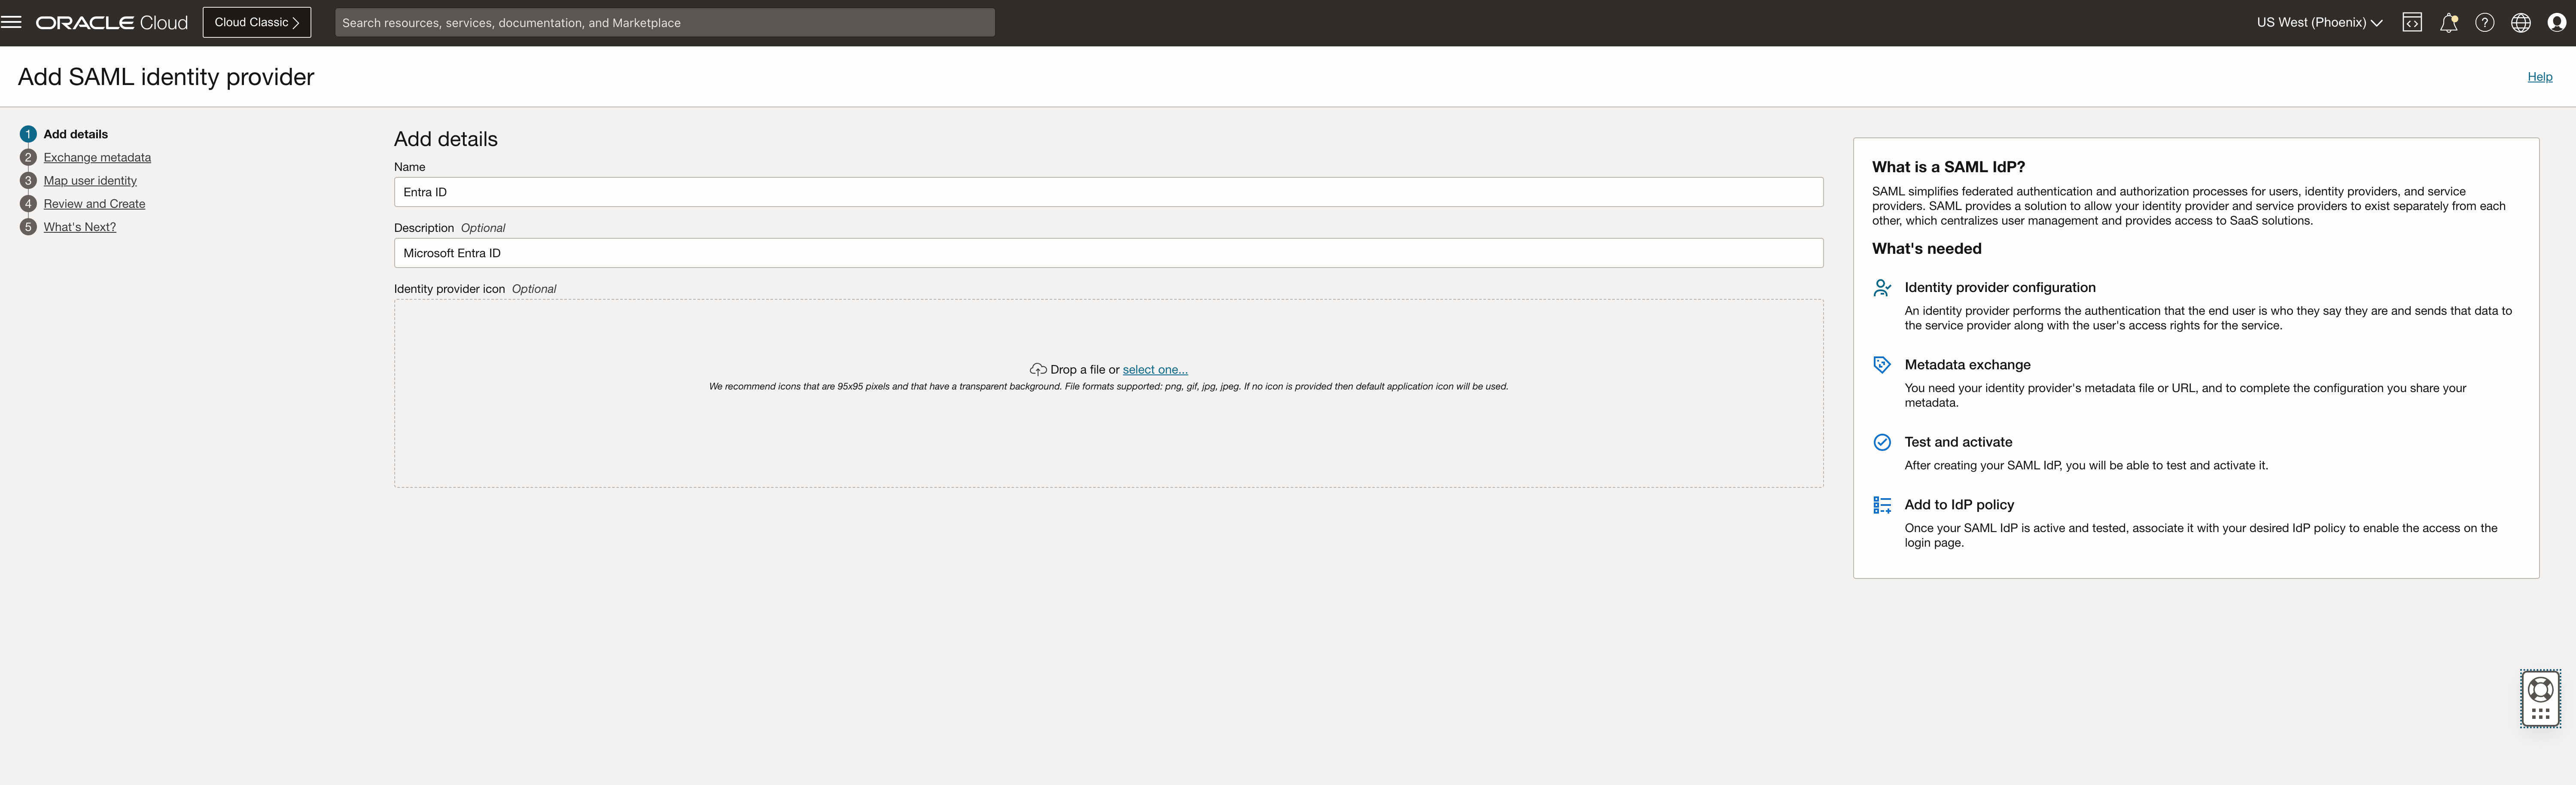Click the Cloud Classic button
The image size is (2576, 785).
(256, 22)
